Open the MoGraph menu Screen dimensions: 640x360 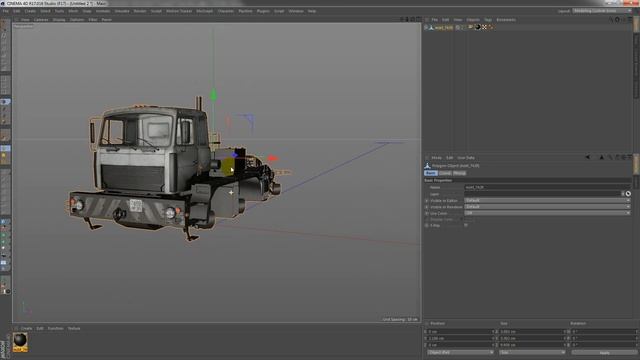click(204, 11)
